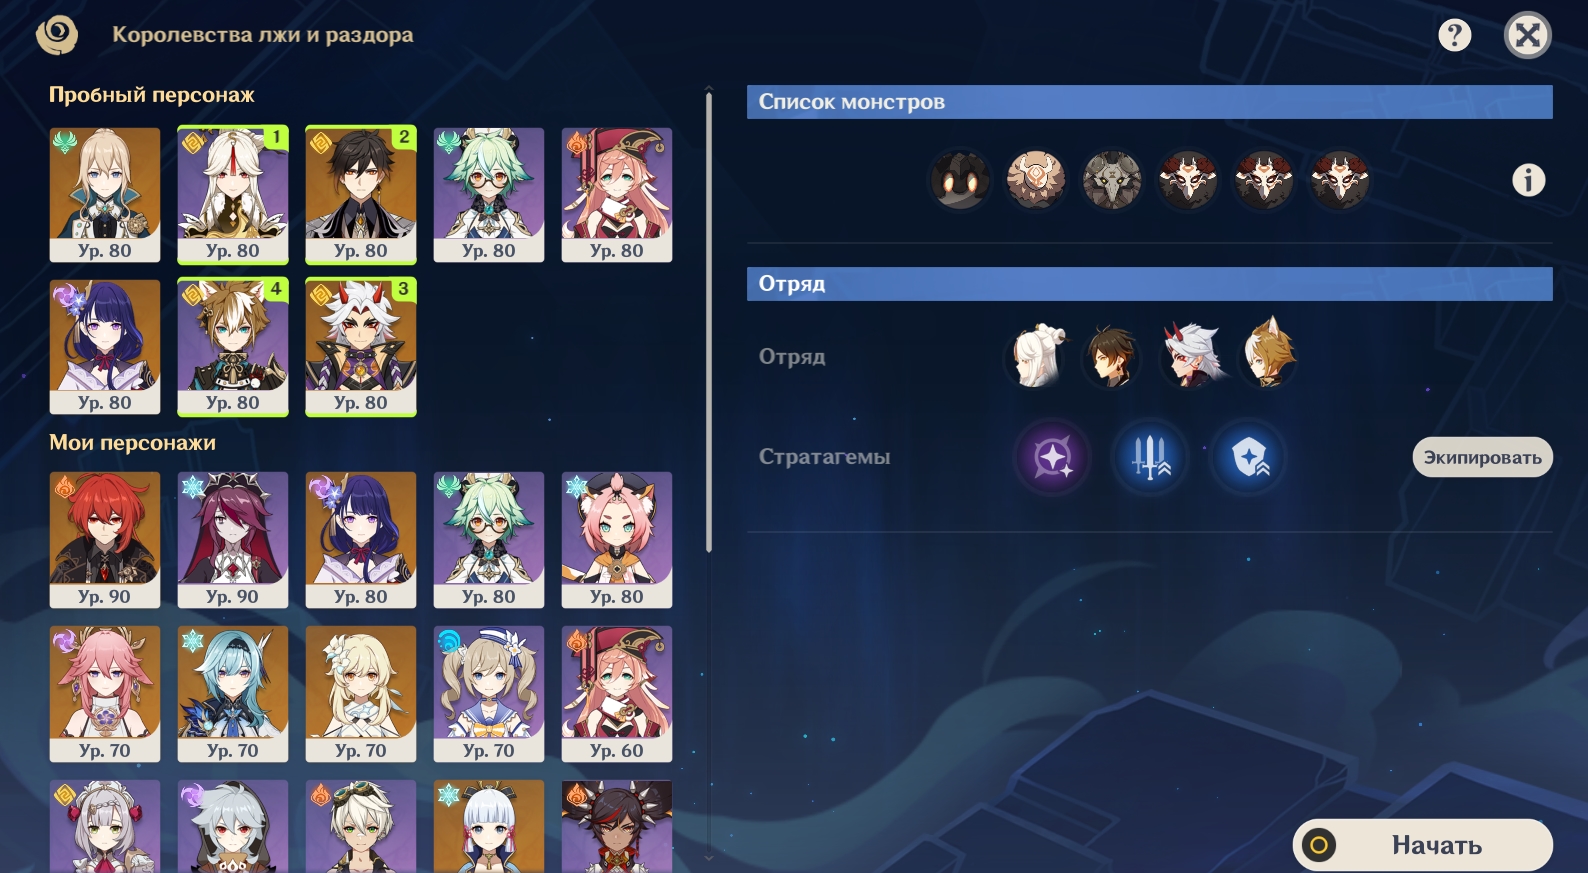Click the character list scrollbar

[709, 320]
